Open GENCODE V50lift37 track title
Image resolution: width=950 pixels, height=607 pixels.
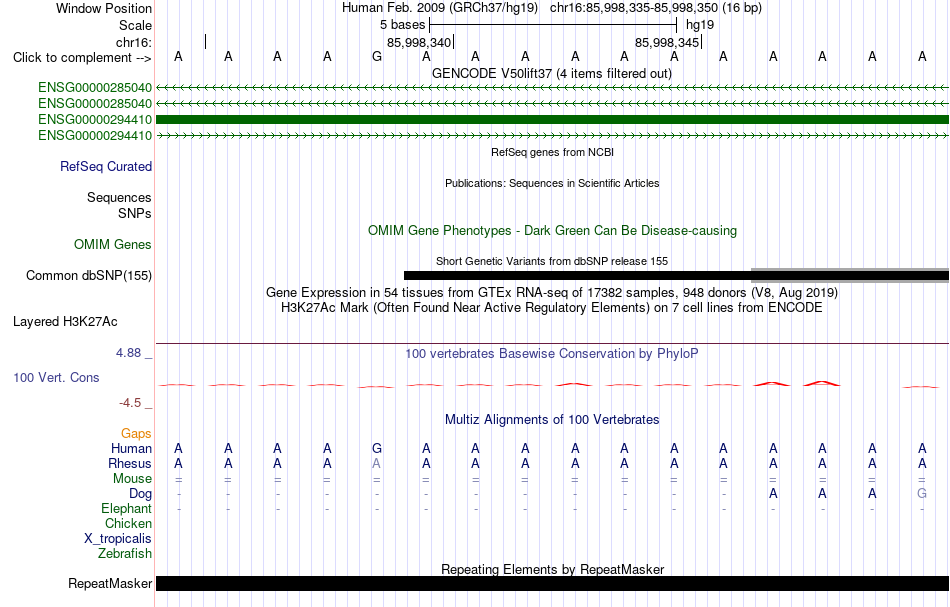(x=552, y=73)
